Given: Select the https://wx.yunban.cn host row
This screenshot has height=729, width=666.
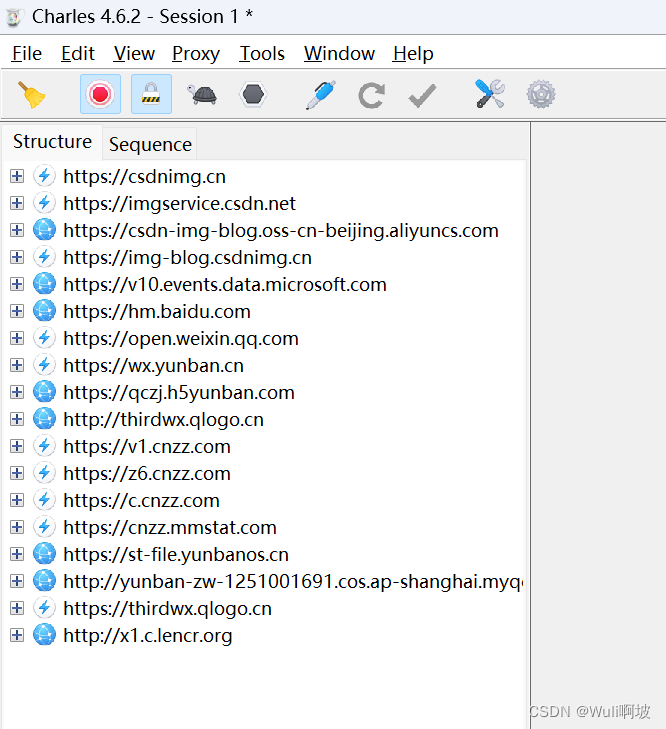Looking at the screenshot, I should [x=153, y=365].
